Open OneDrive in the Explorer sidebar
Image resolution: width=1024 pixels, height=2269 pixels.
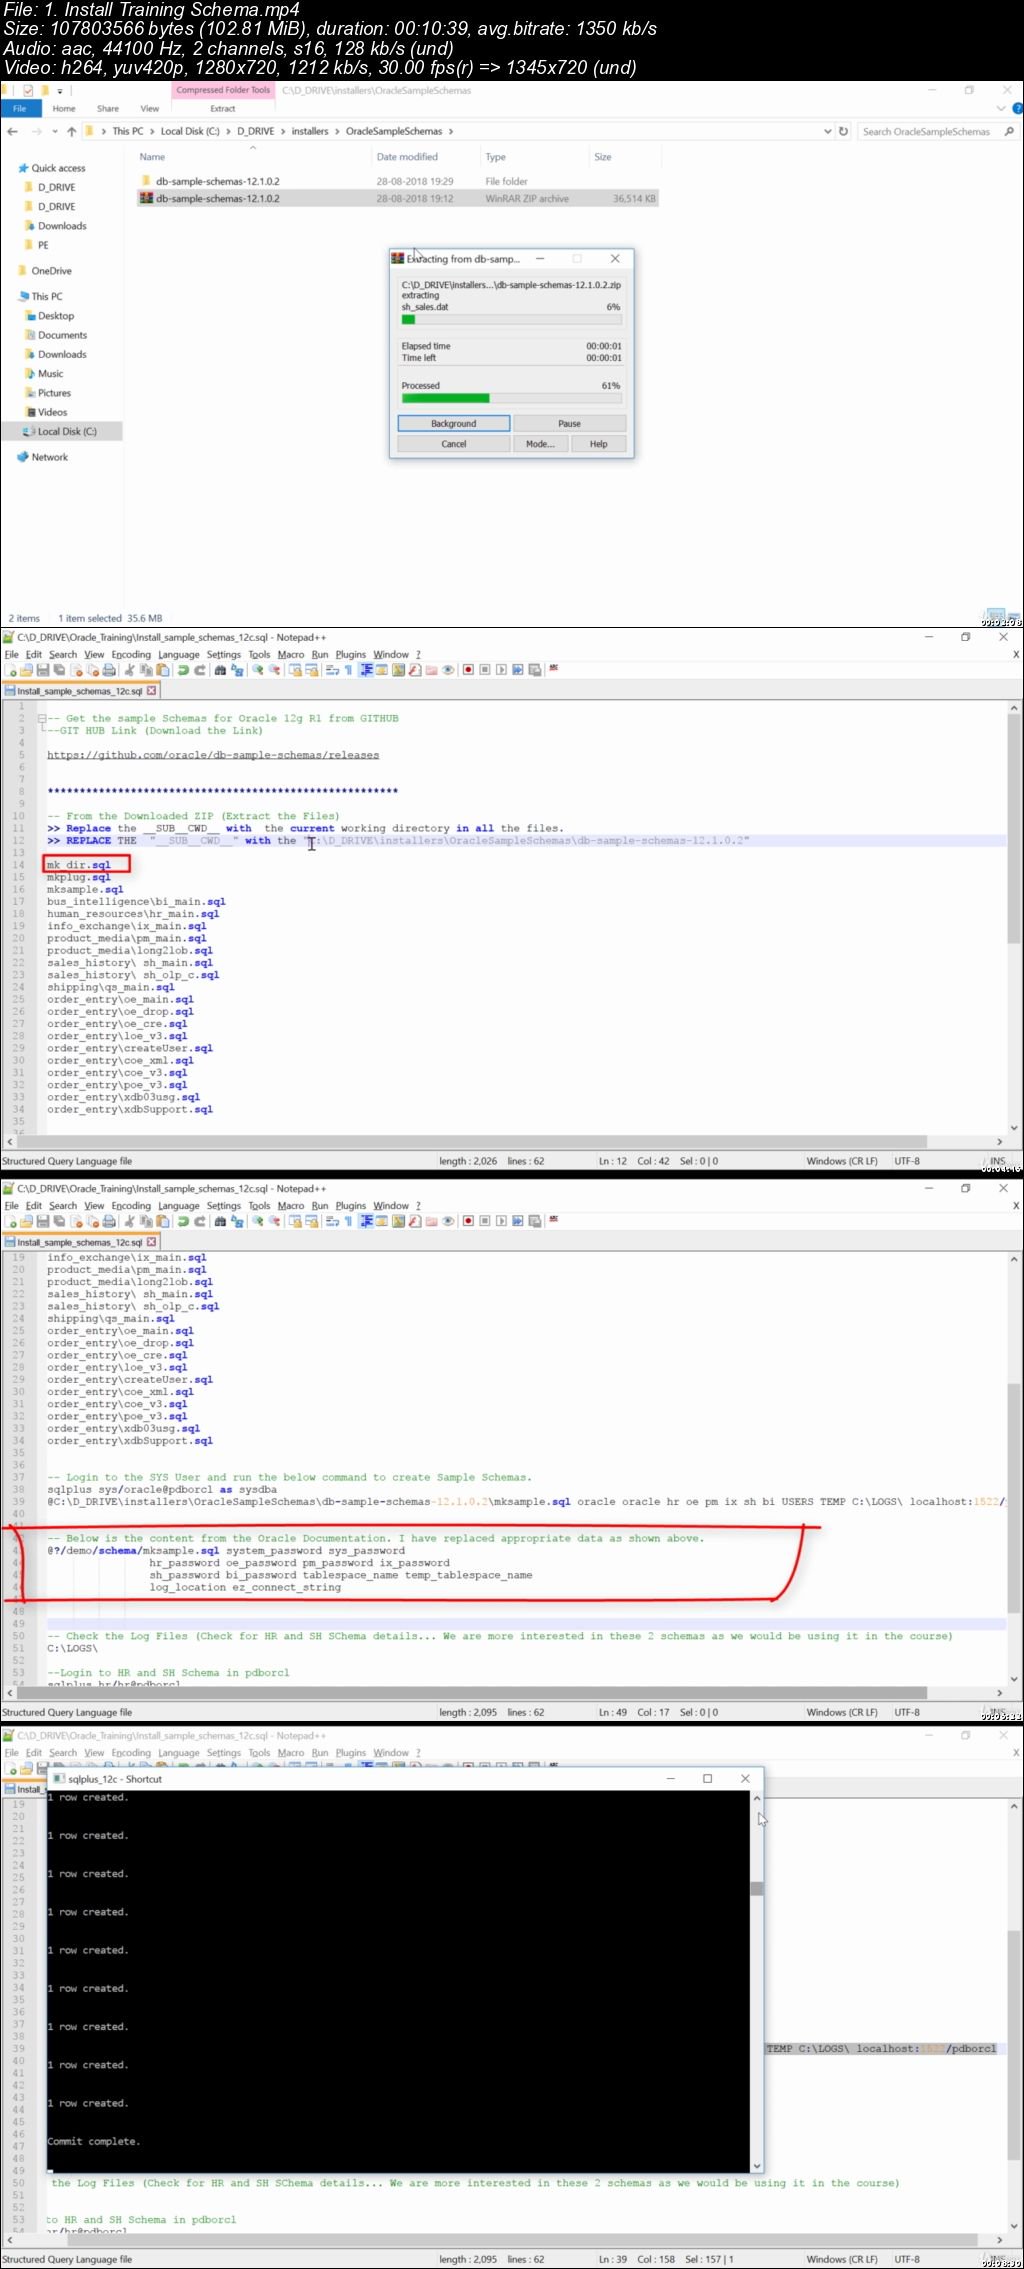51,271
